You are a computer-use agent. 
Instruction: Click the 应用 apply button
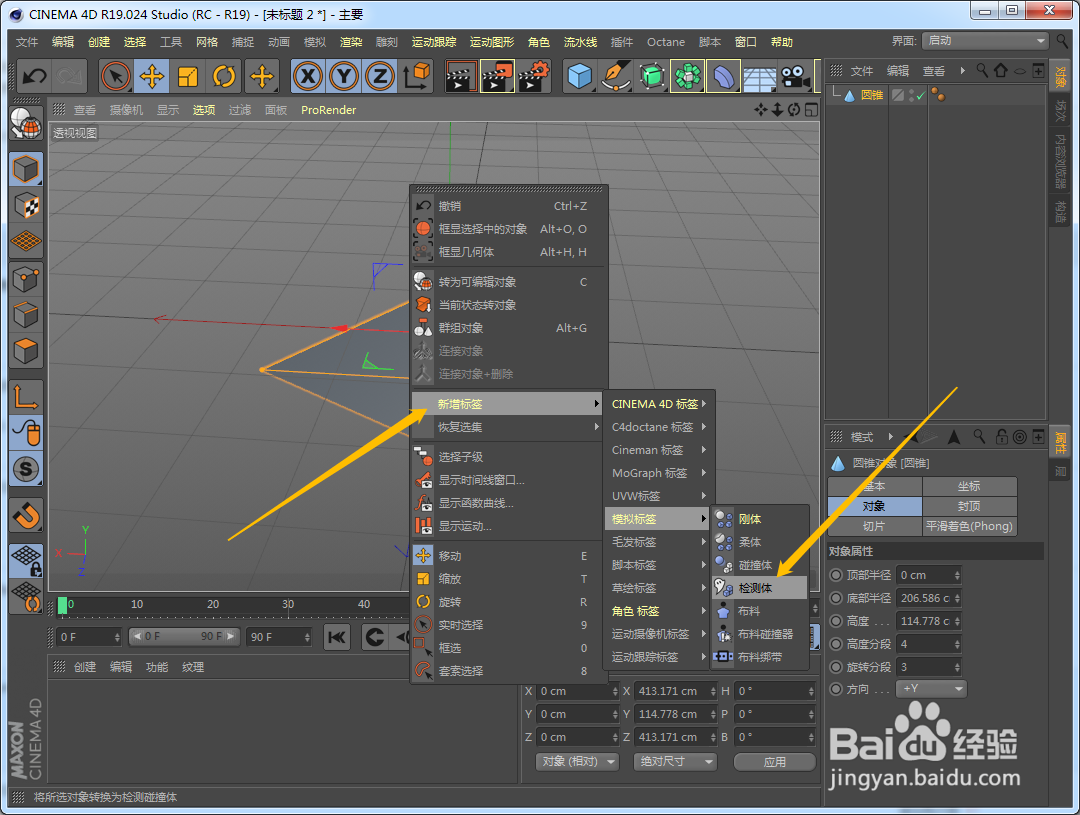[x=774, y=762]
